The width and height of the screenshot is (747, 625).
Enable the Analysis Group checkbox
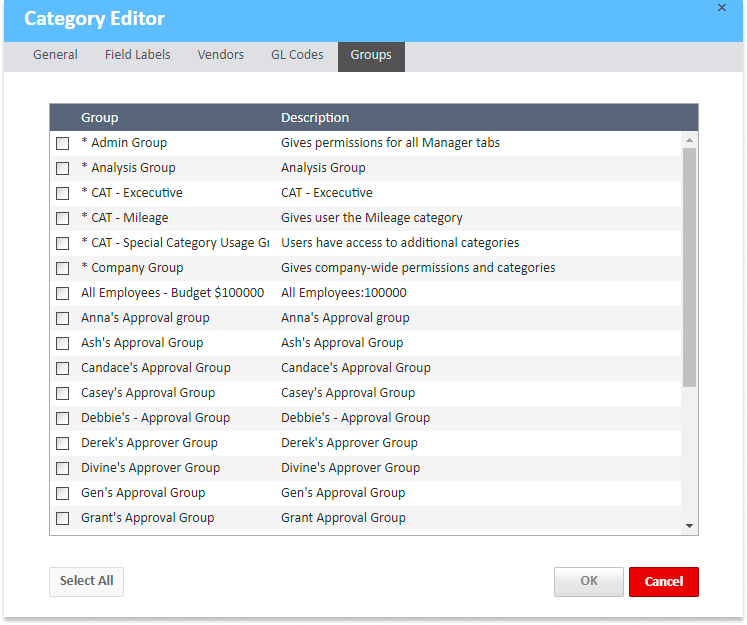click(63, 168)
